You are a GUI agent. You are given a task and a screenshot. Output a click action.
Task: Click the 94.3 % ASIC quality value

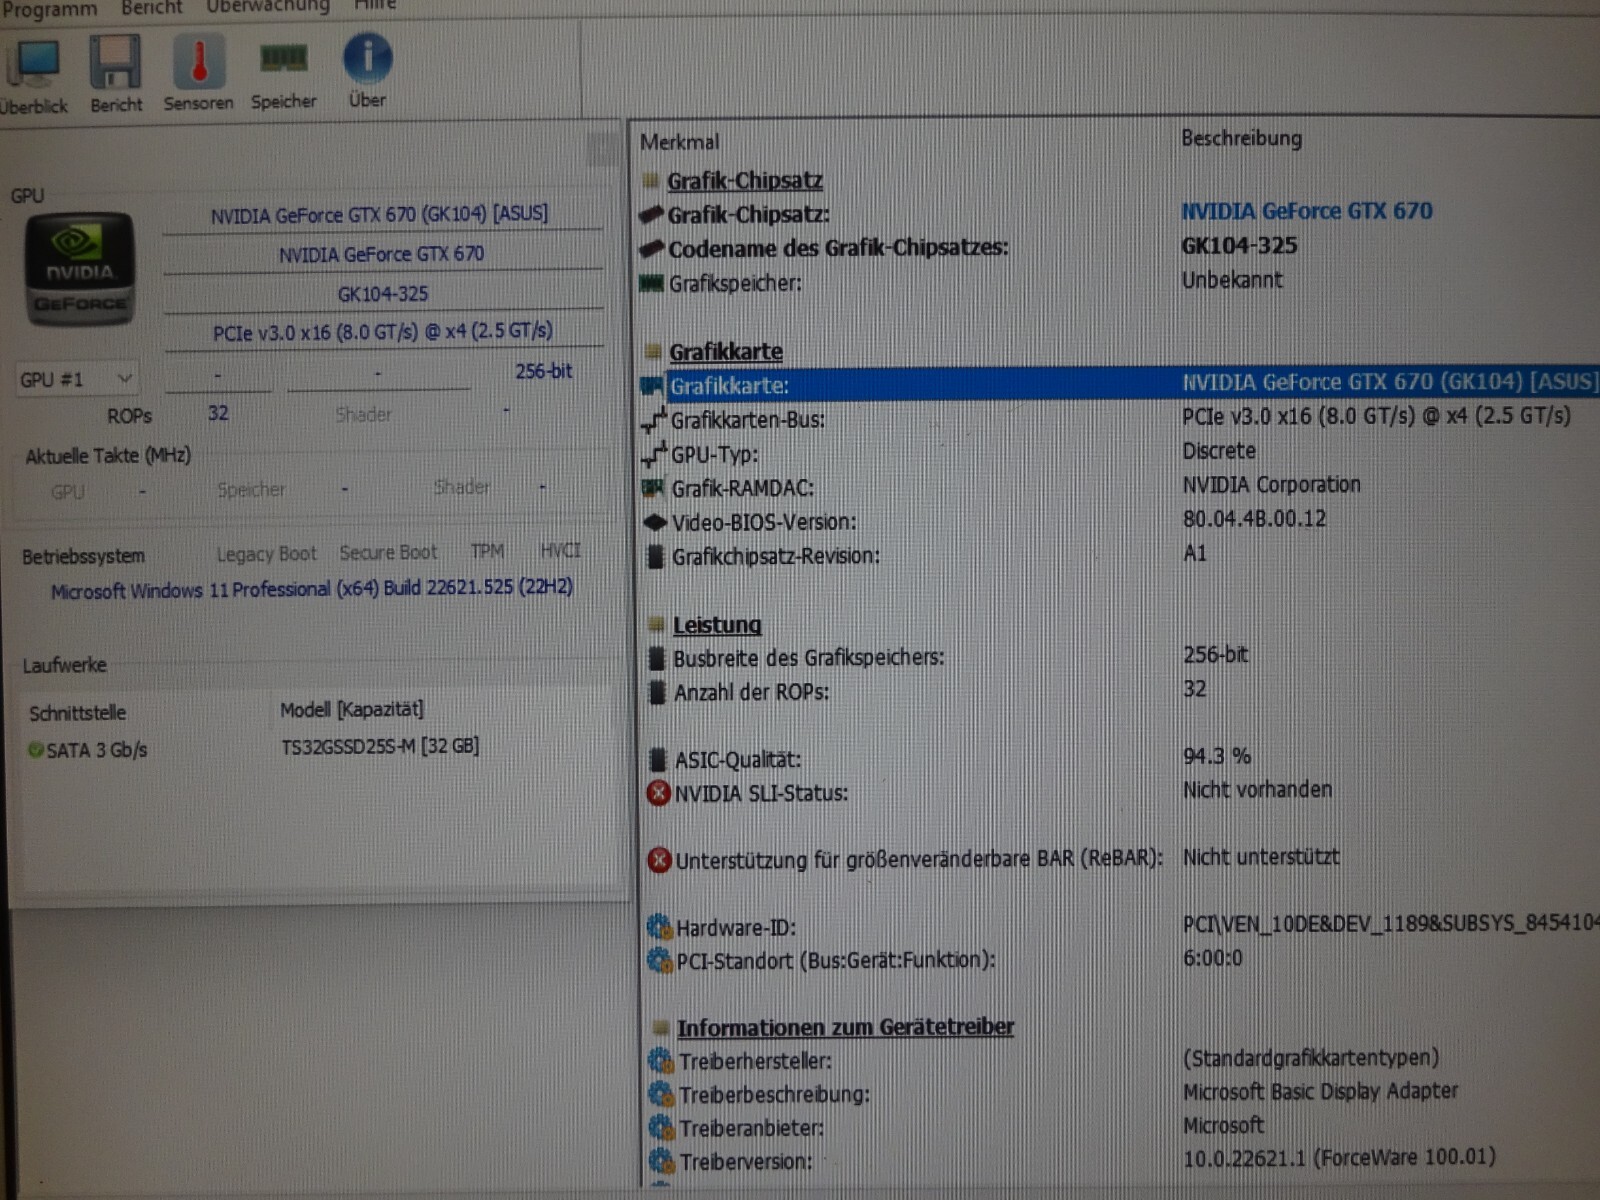[x=1217, y=756]
